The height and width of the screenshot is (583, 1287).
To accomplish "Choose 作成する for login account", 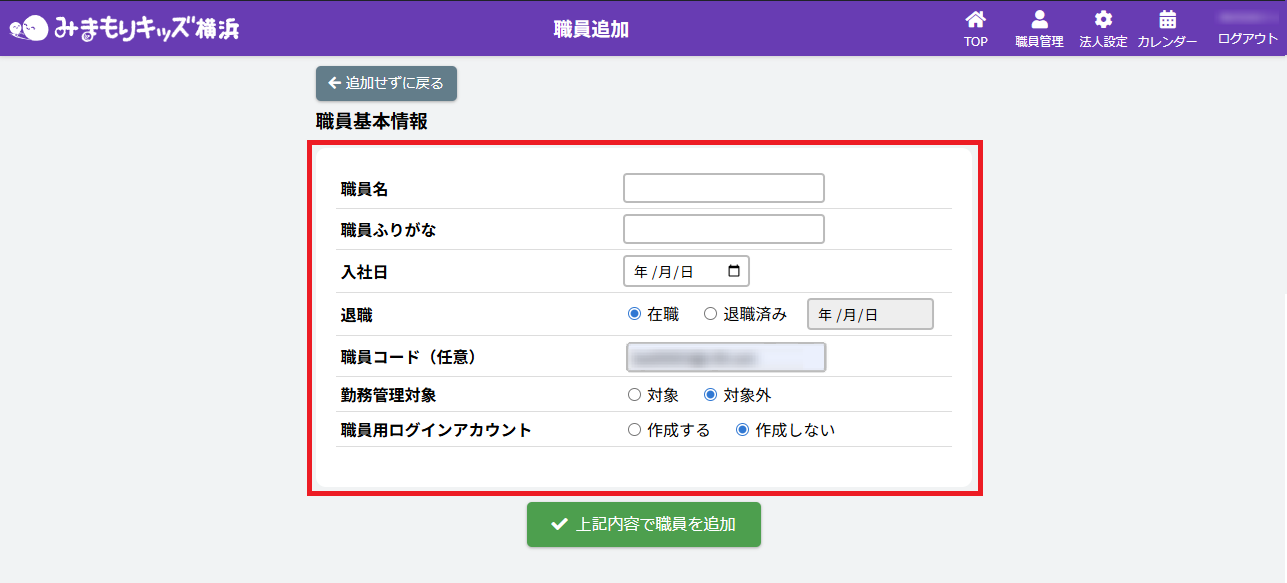I will click(x=634, y=430).
